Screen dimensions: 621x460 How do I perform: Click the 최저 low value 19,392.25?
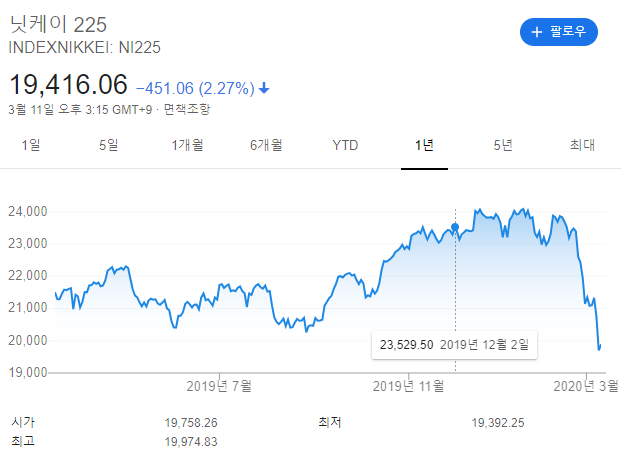point(499,423)
